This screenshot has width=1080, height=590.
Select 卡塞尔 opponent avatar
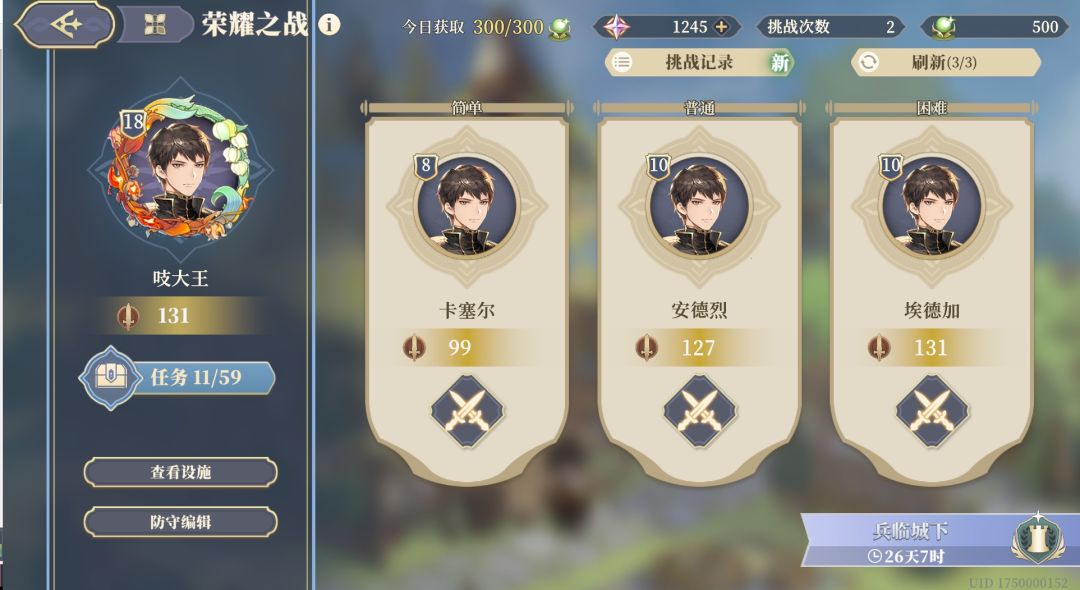[467, 207]
